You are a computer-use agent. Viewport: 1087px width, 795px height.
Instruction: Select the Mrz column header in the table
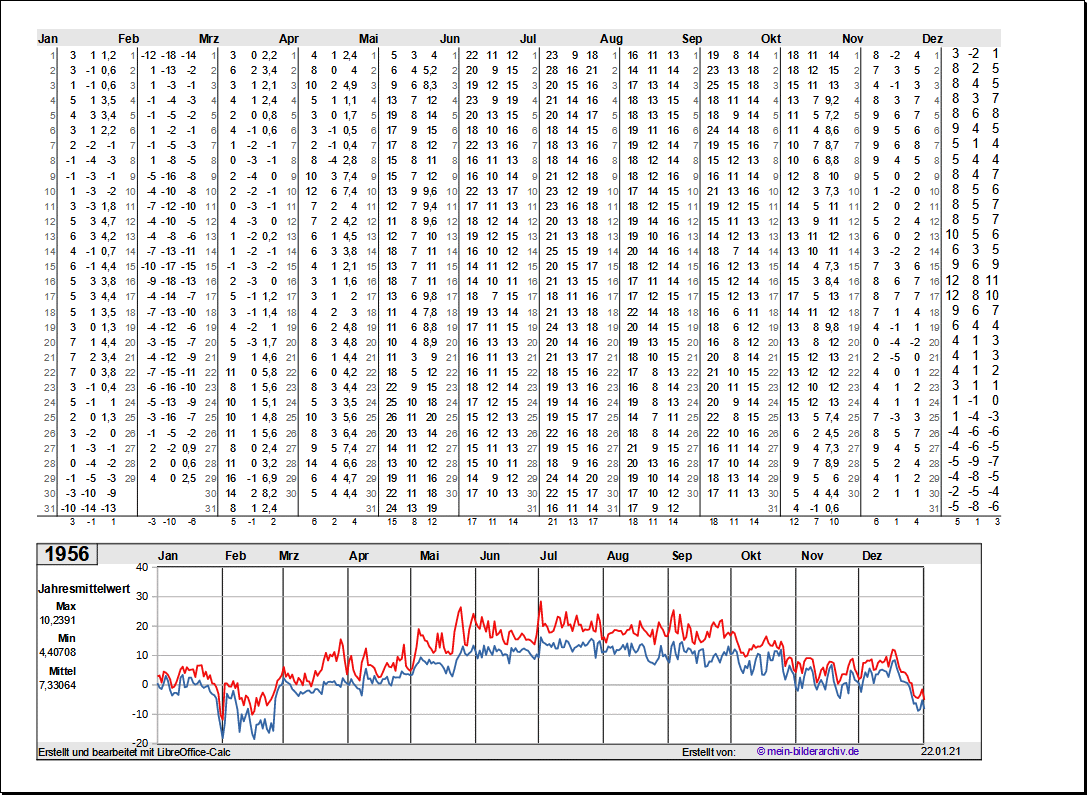209,39
